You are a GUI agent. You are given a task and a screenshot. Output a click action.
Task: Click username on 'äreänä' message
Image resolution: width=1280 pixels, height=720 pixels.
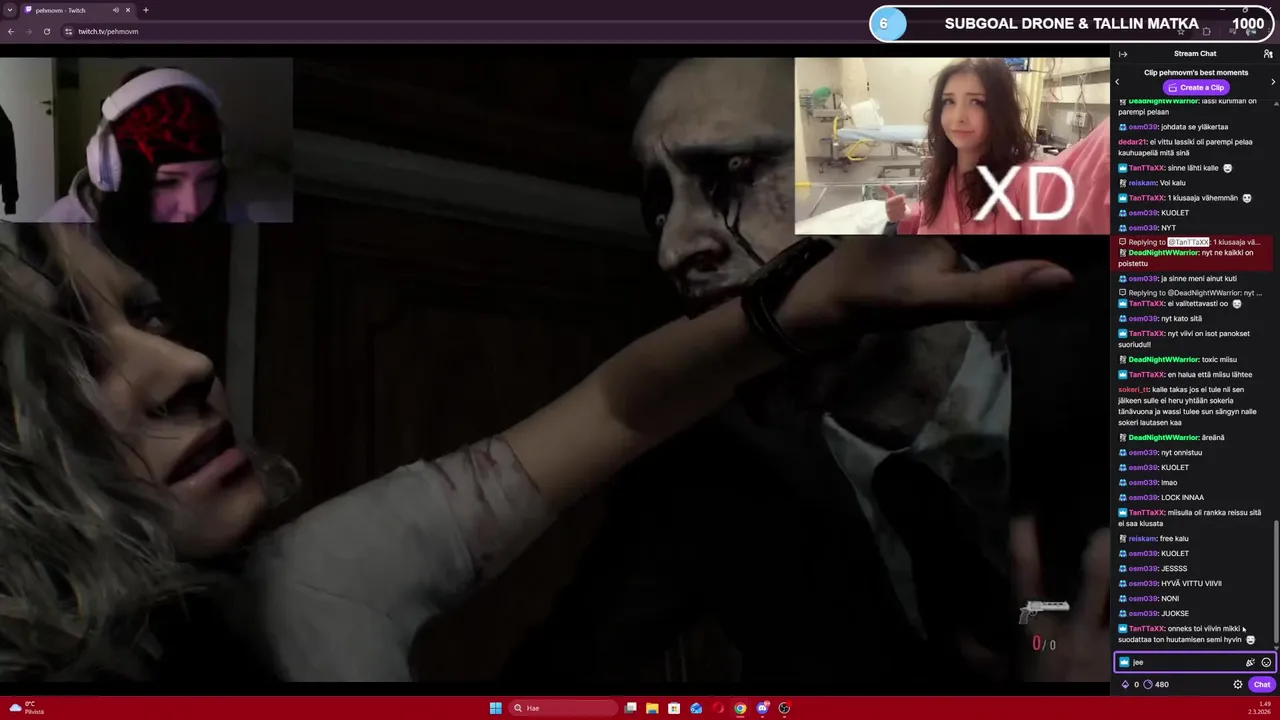coord(1163,437)
